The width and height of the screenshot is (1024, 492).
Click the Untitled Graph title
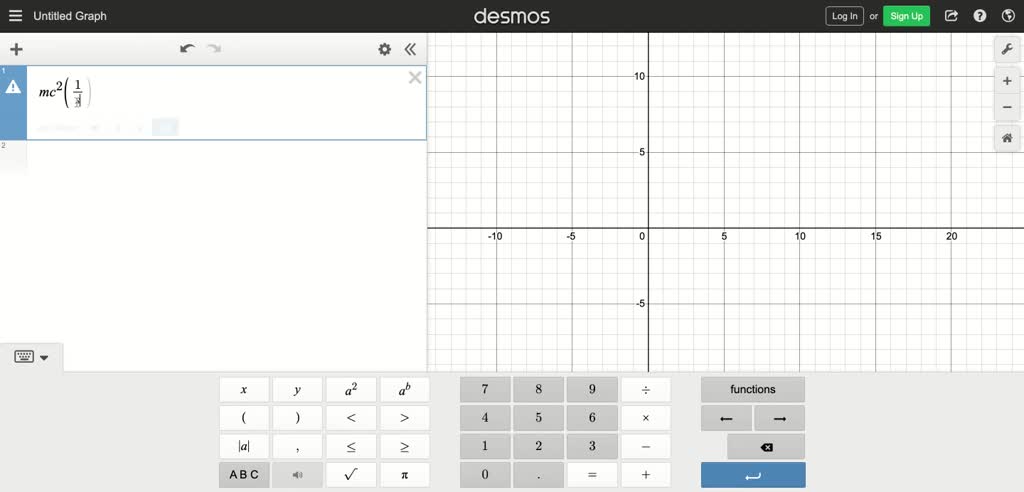(x=70, y=16)
